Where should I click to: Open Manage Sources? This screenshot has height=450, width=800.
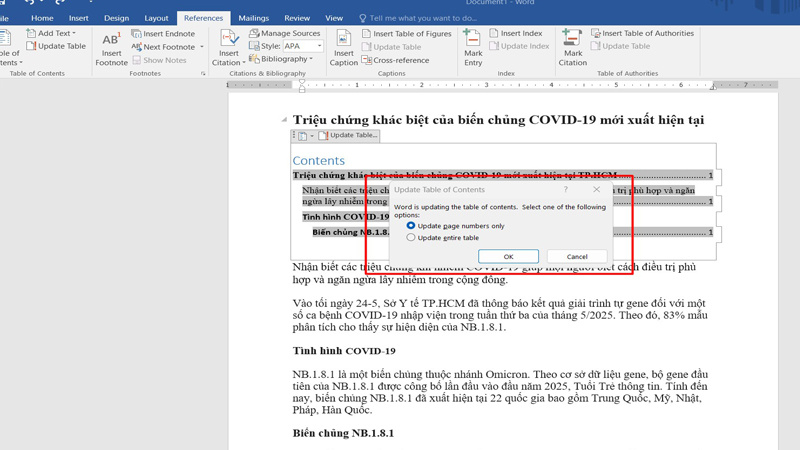click(x=285, y=33)
